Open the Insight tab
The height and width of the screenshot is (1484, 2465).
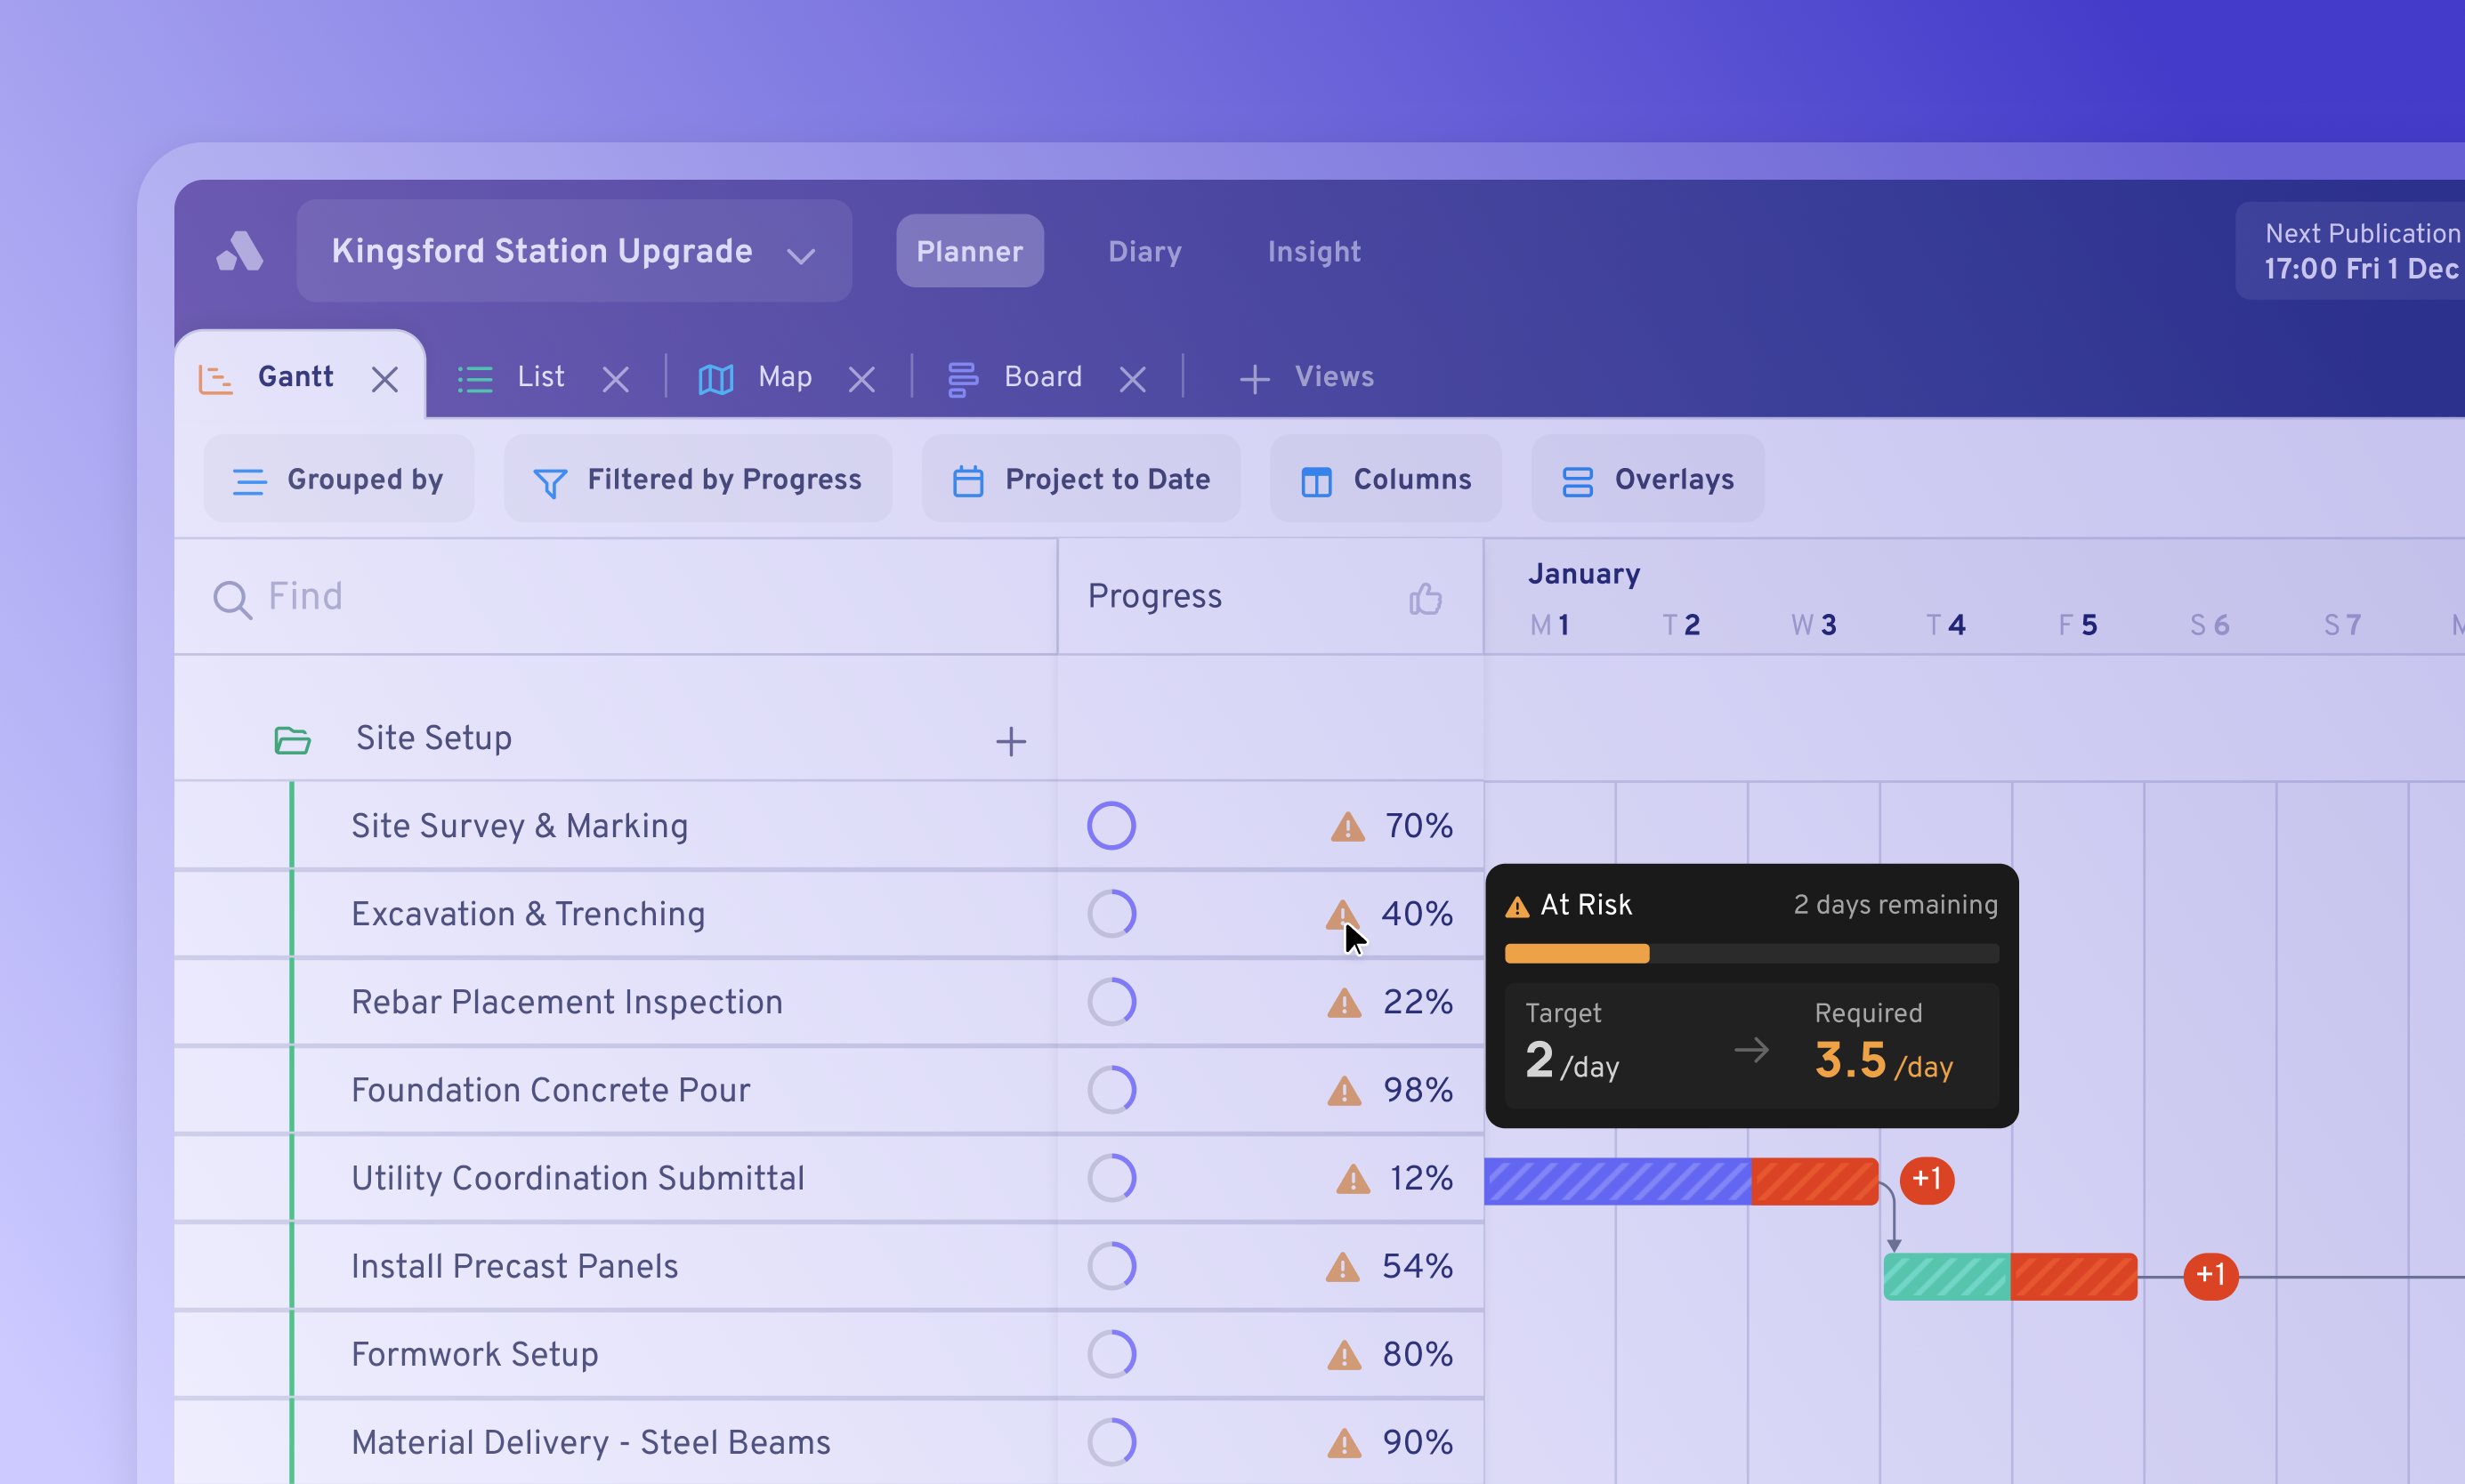click(1314, 252)
